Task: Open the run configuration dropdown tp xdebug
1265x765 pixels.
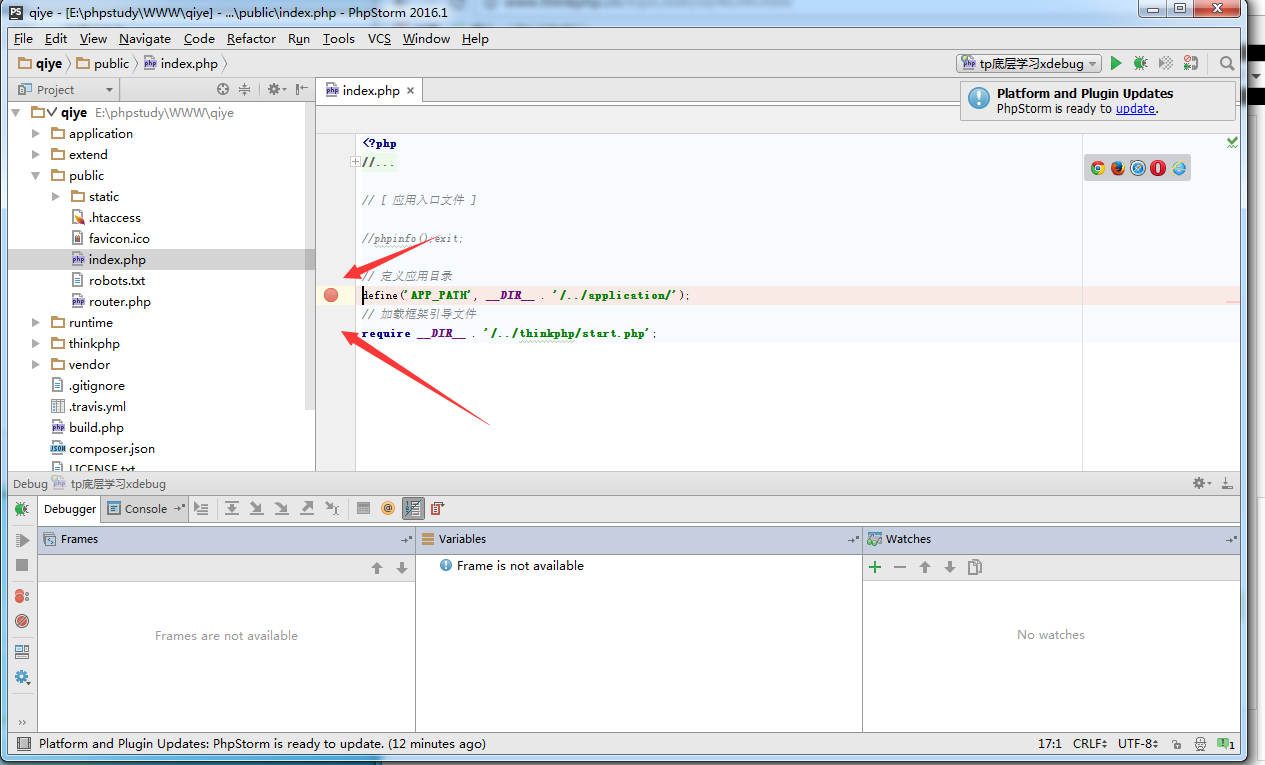Action: [1028, 63]
